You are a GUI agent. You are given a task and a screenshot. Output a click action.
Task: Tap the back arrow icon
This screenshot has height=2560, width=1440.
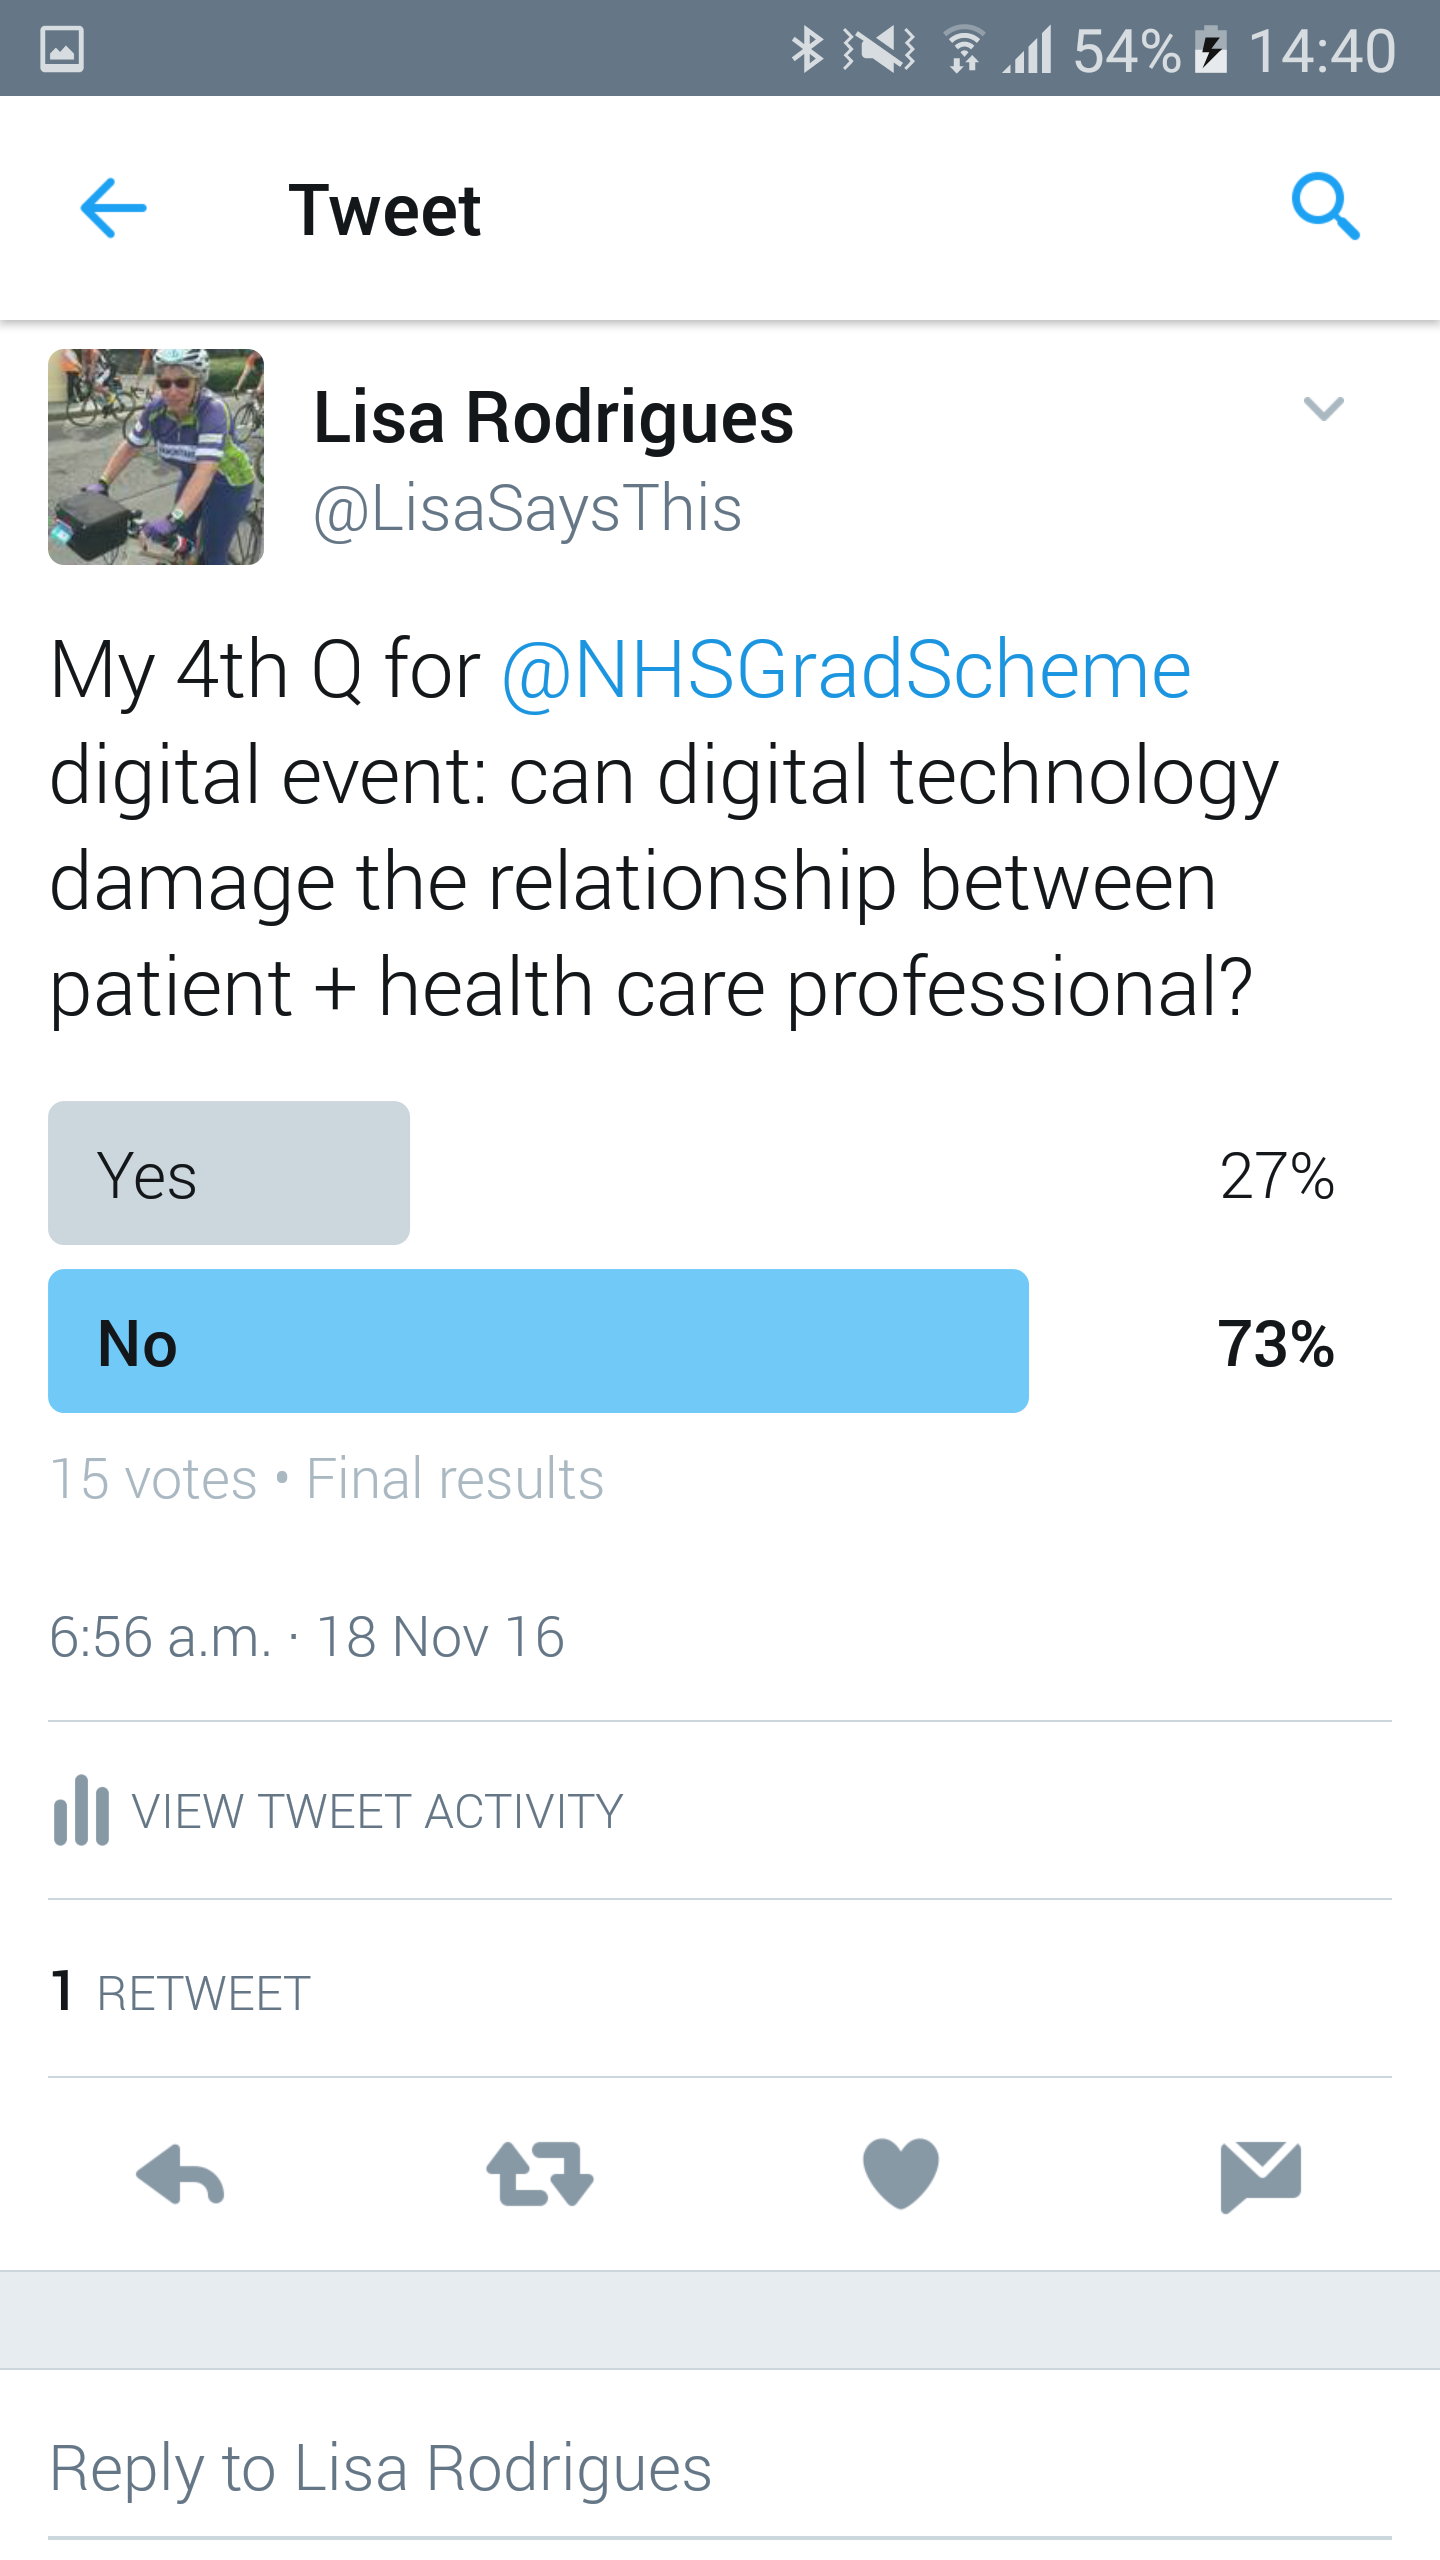click(113, 208)
